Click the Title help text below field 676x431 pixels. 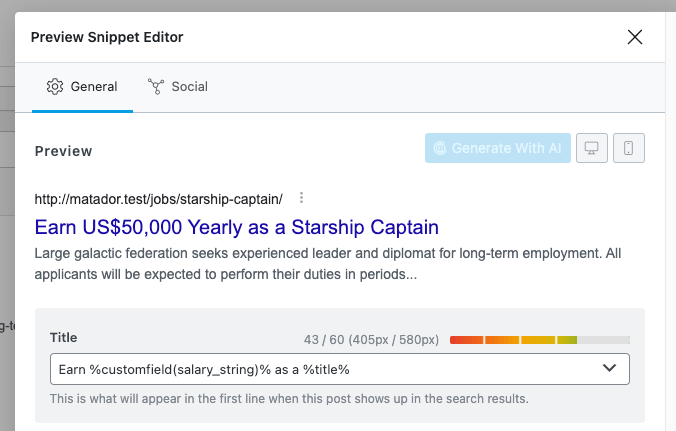pyautogui.click(x=288, y=399)
